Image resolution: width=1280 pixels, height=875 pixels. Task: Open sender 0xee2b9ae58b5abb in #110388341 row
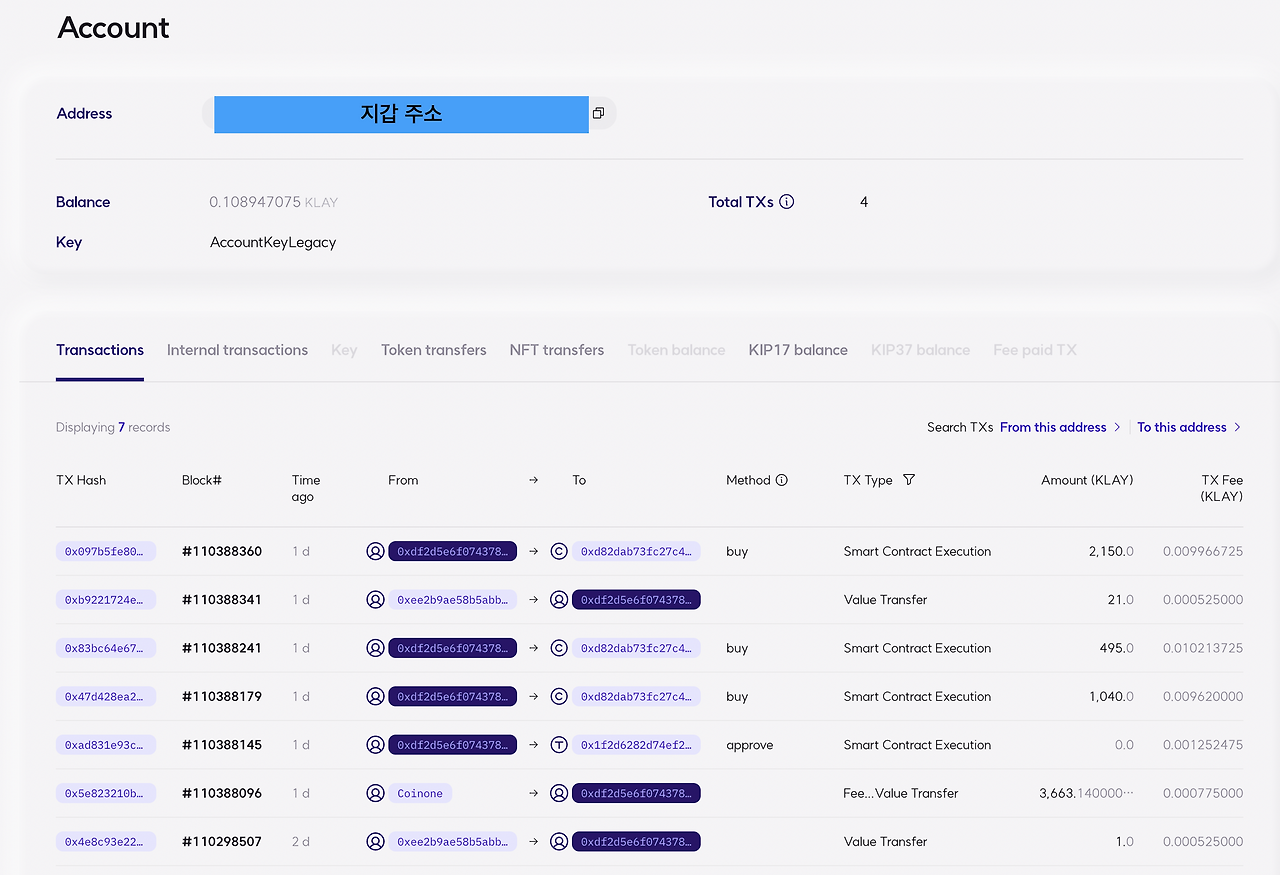click(453, 600)
